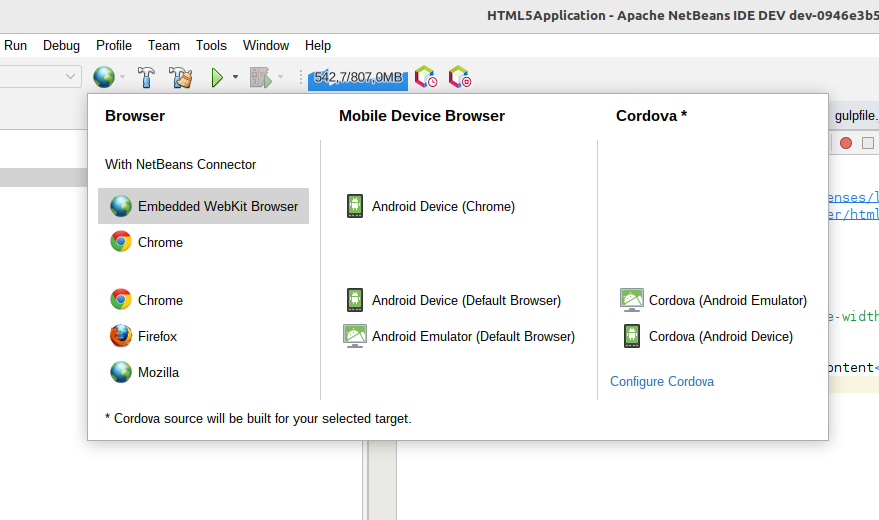Open the Configure Cordova link
The width and height of the screenshot is (879, 520).
(x=661, y=382)
